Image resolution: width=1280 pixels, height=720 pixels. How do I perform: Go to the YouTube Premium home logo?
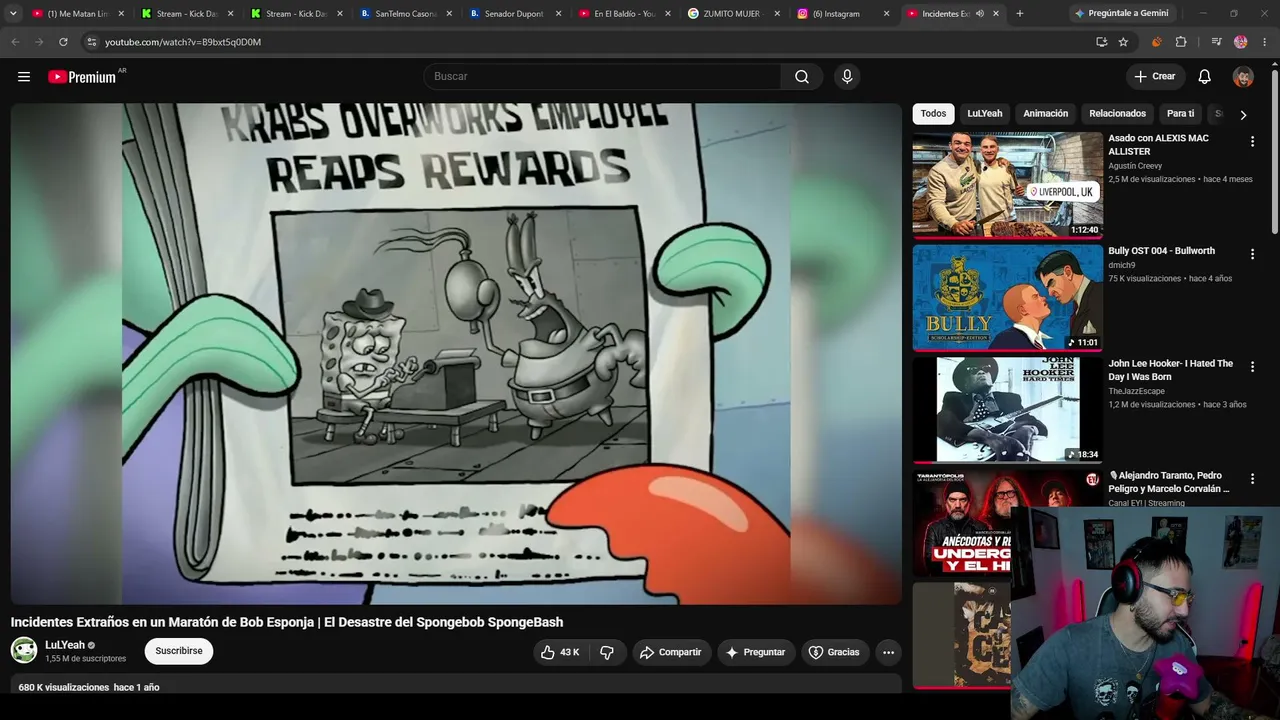[82, 77]
